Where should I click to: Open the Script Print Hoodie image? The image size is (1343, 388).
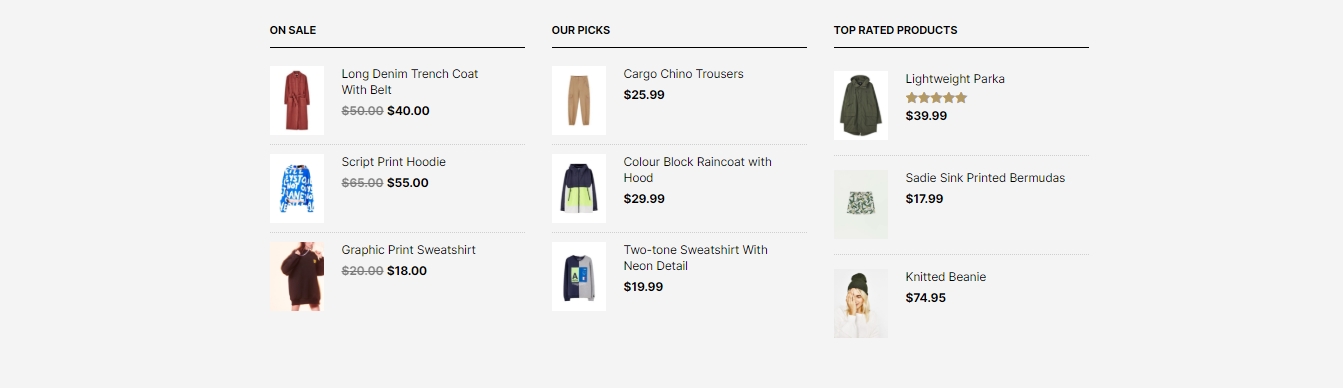297,188
